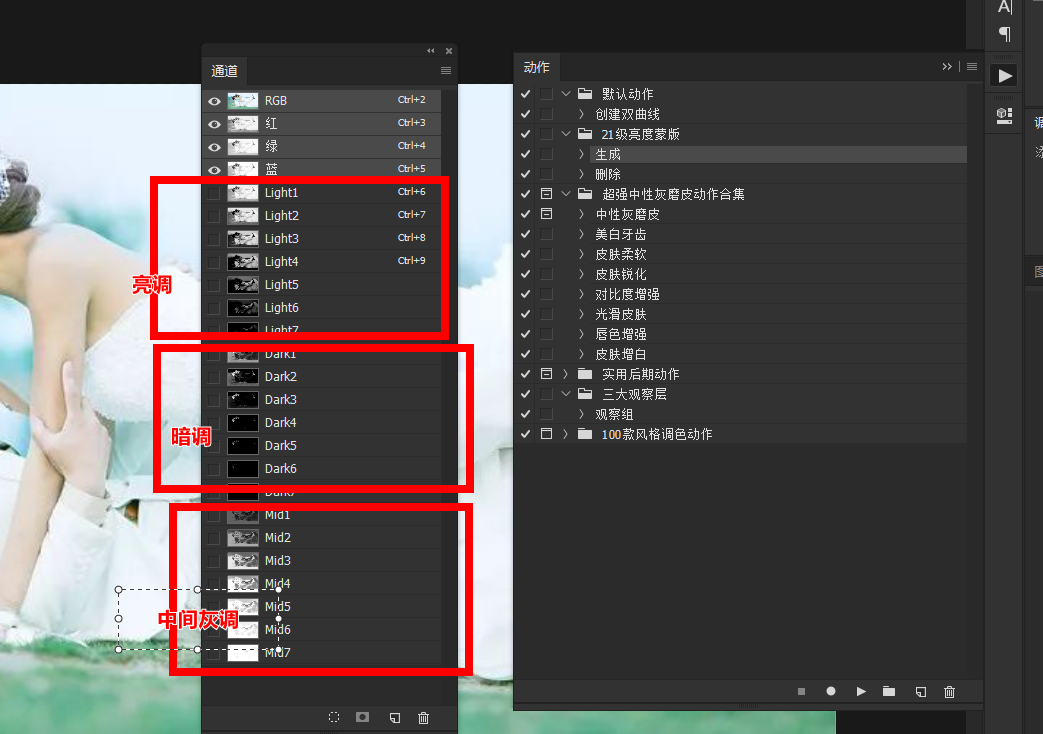Click the begin recording icon in Actions panel
This screenshot has width=1043, height=734.
click(831, 691)
